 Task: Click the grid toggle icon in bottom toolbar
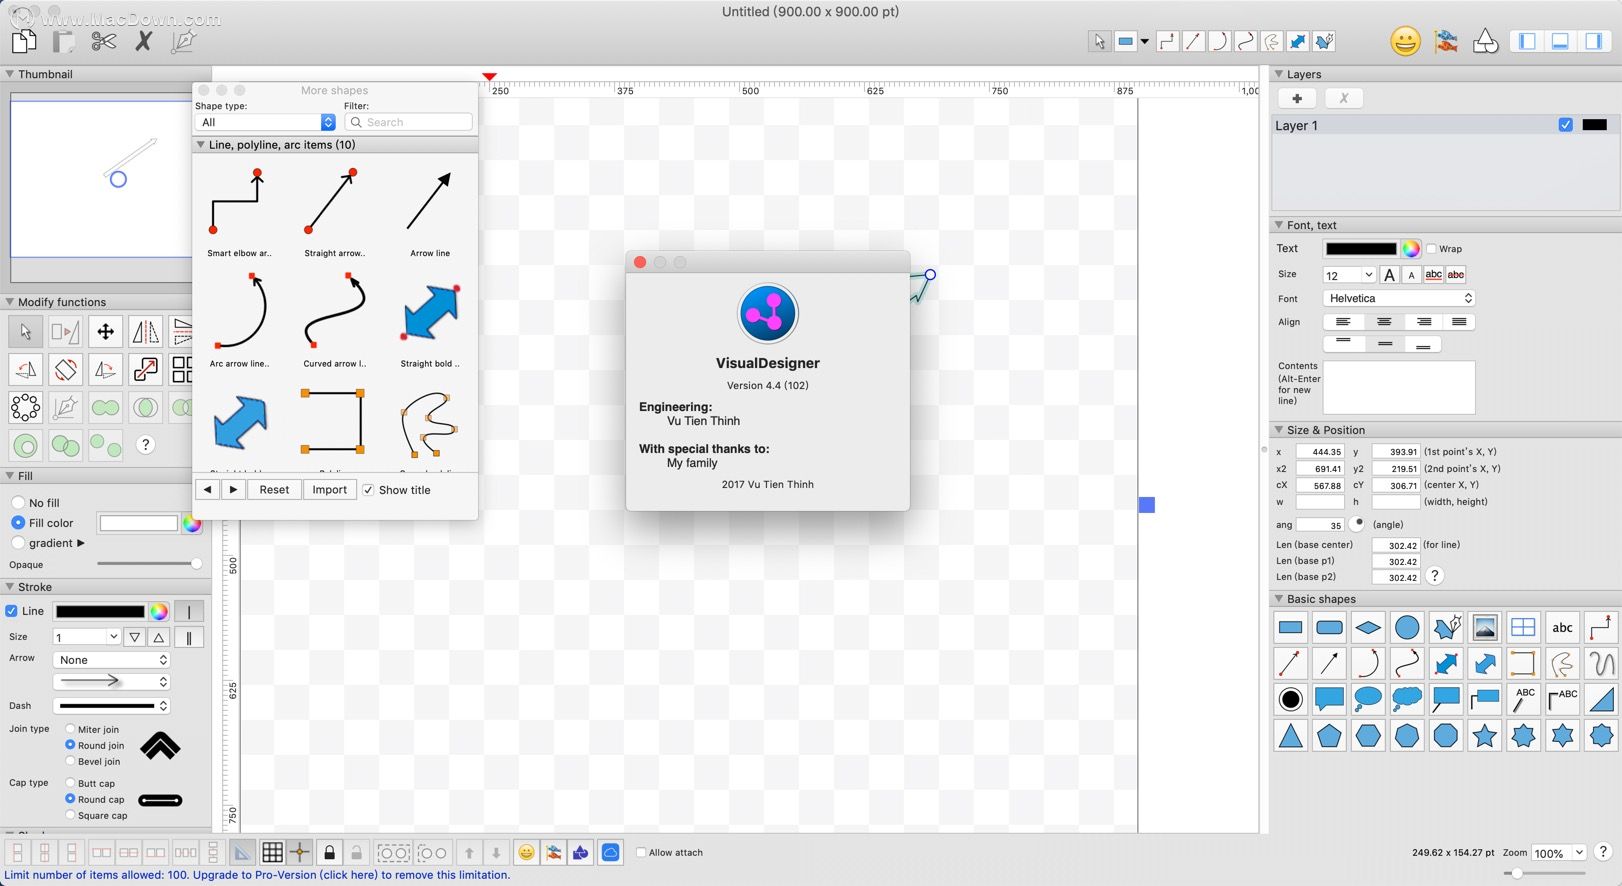[x=272, y=853]
